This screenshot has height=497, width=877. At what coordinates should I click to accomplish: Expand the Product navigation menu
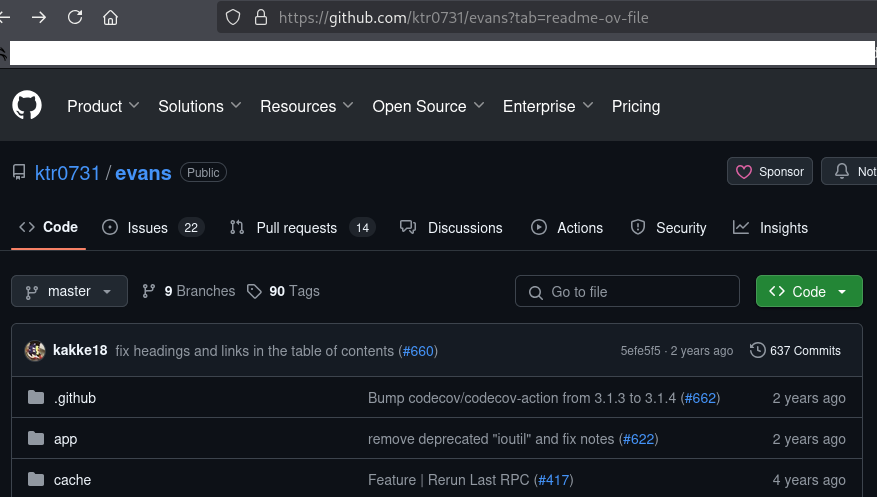tap(103, 106)
